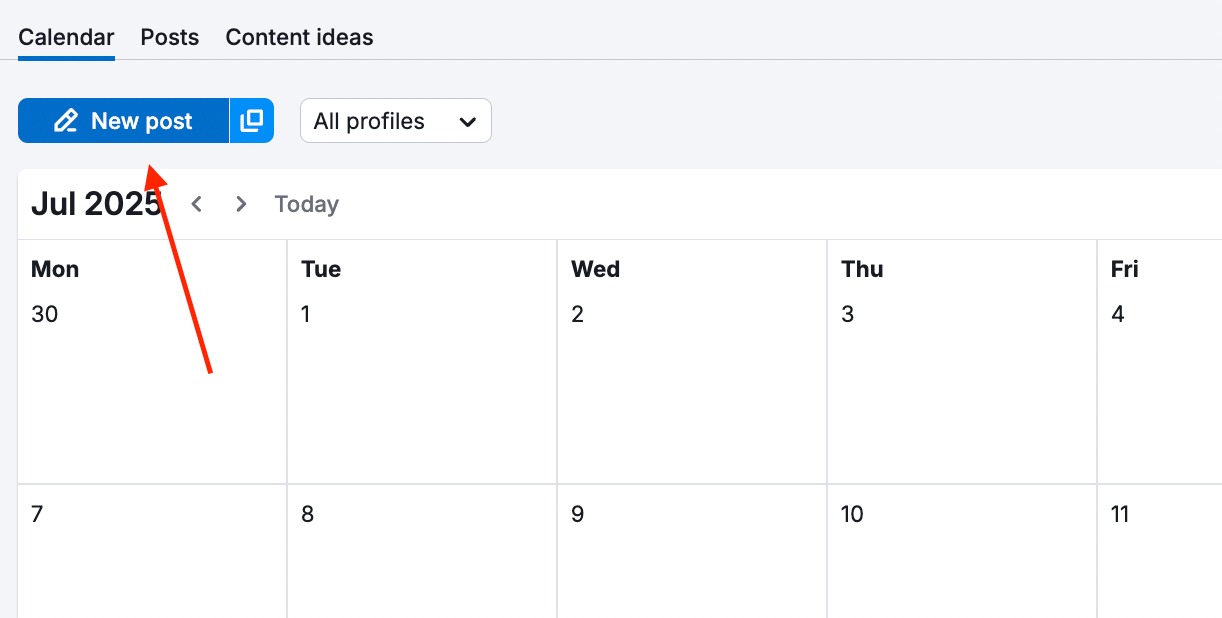
Task: Click the pencil icon in New post
Action: pos(66,121)
